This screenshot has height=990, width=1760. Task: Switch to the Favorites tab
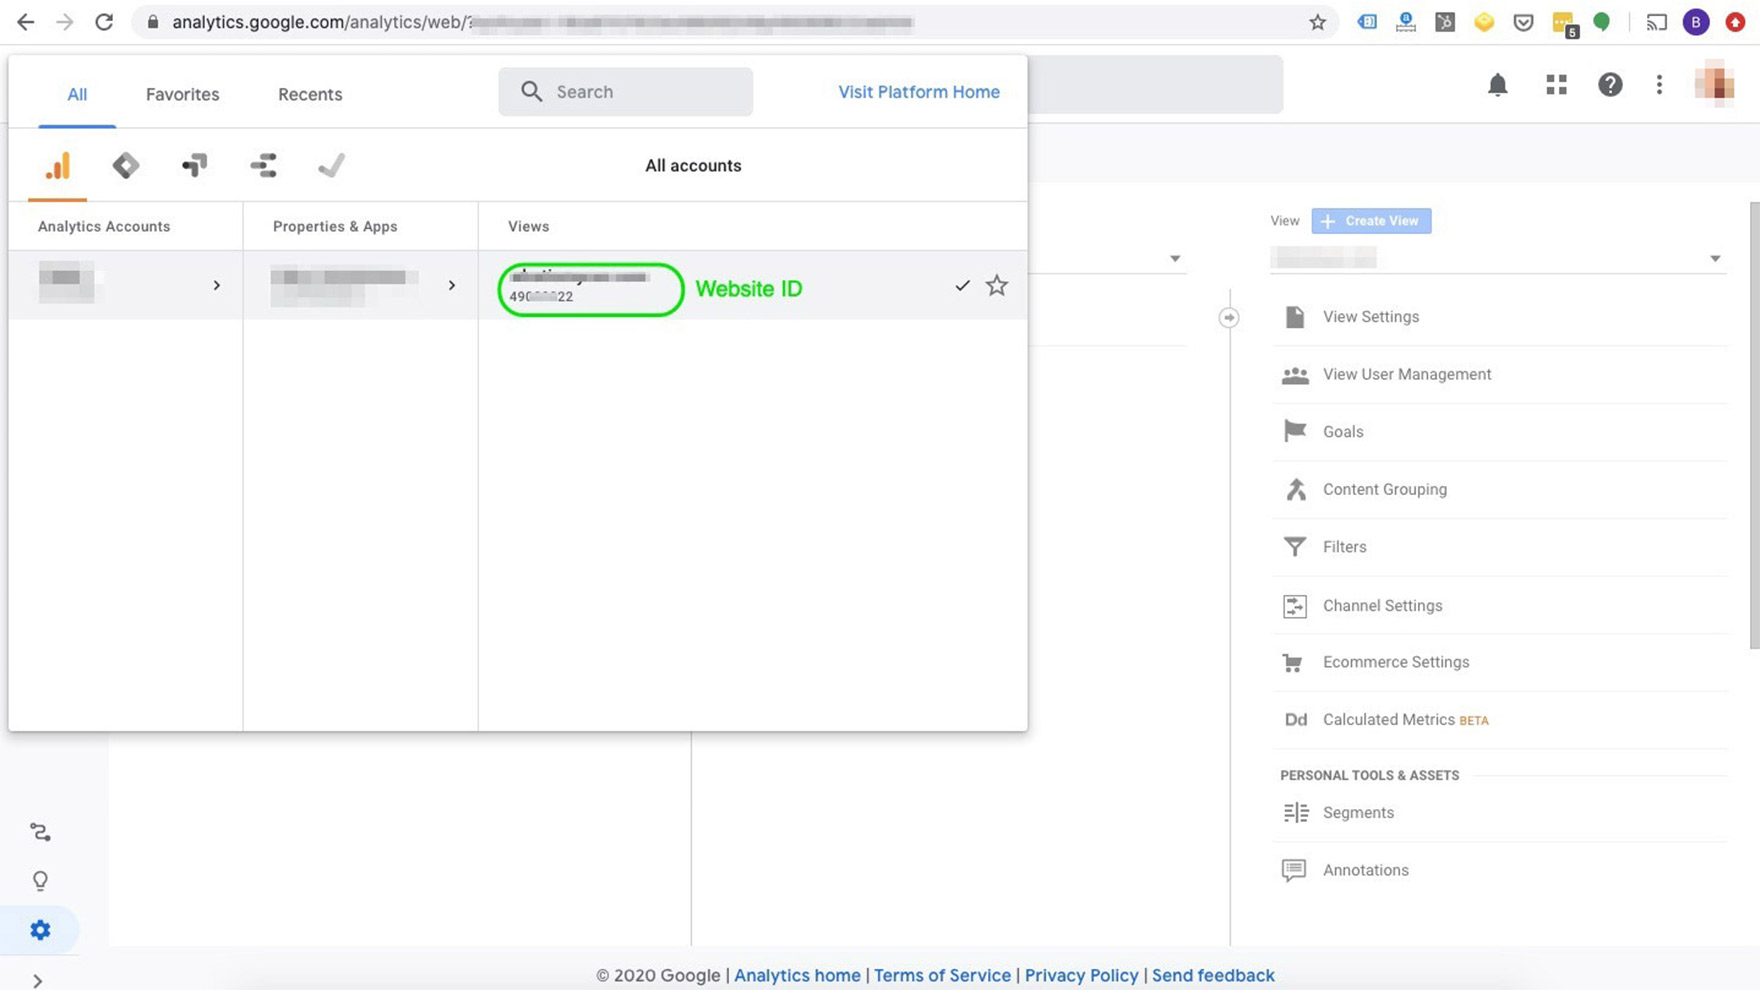(182, 94)
